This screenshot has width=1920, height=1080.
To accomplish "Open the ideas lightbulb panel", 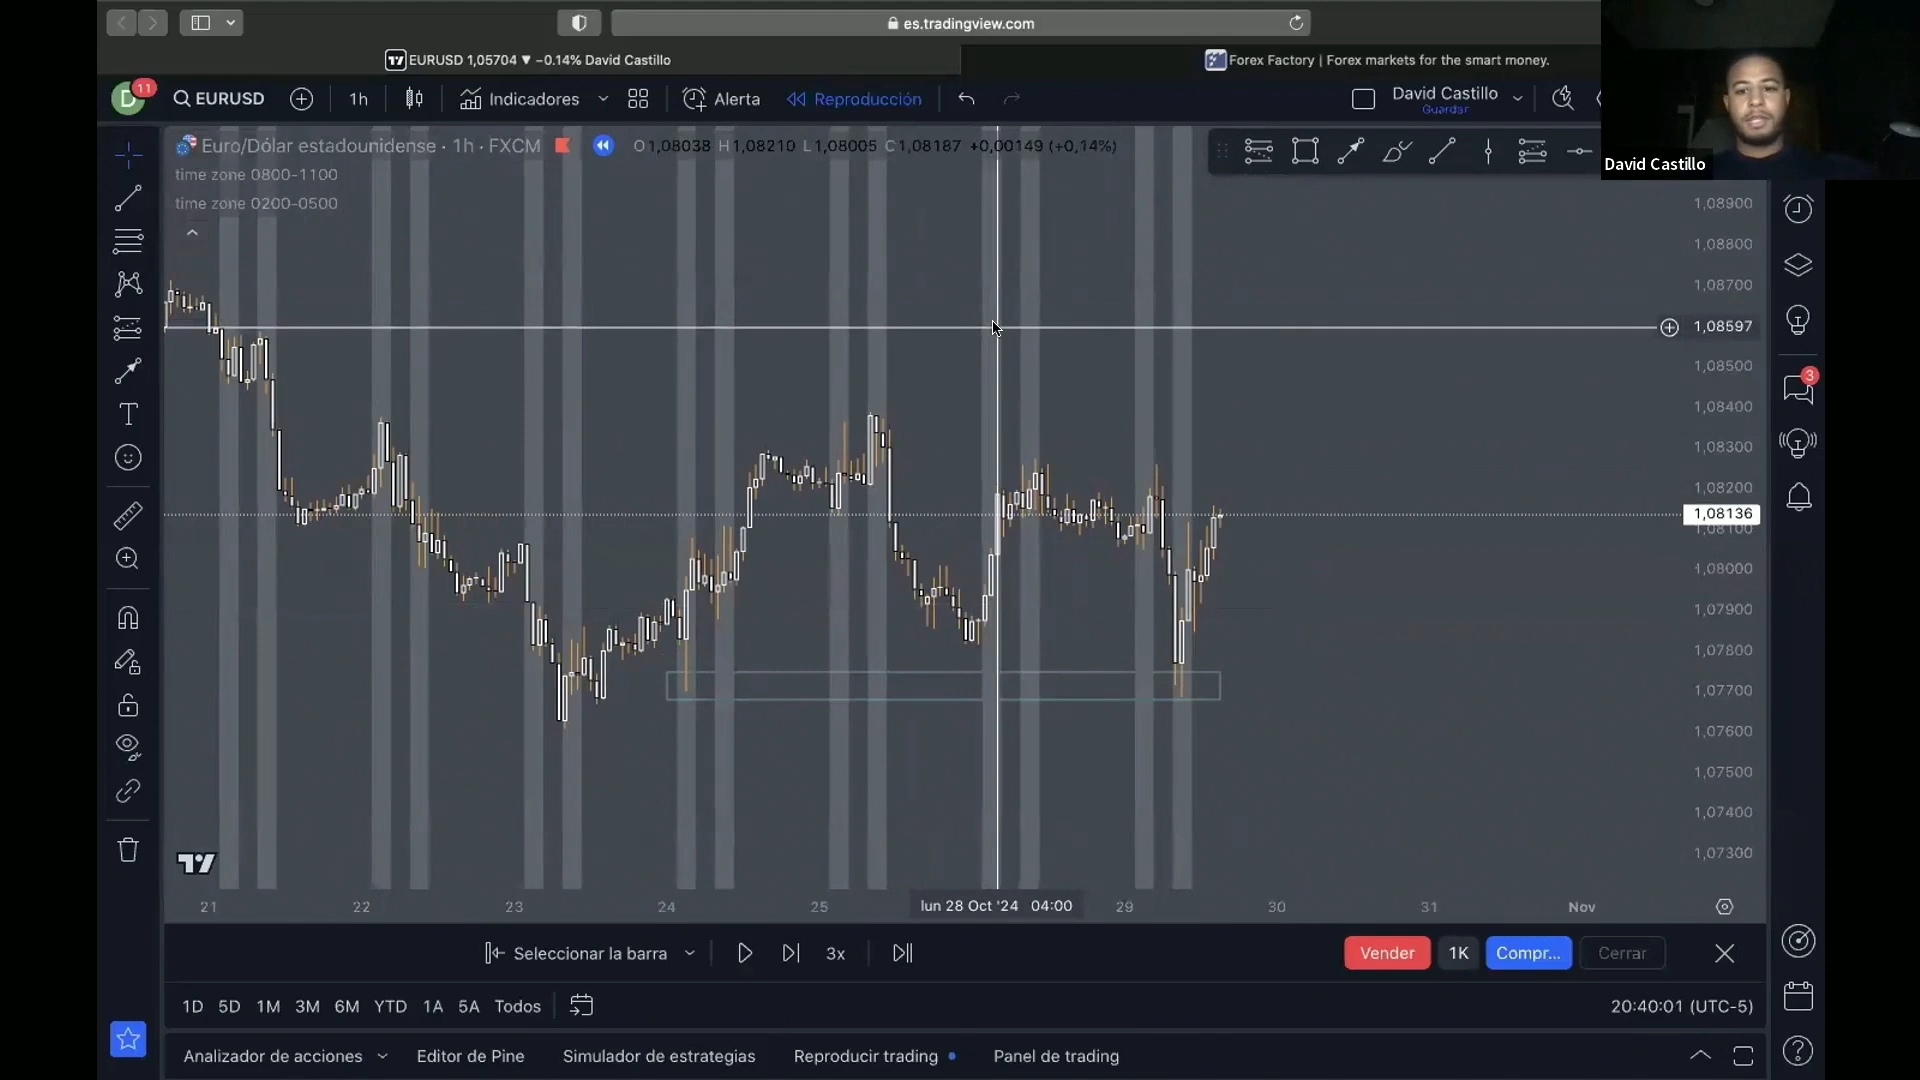I will click(1798, 321).
